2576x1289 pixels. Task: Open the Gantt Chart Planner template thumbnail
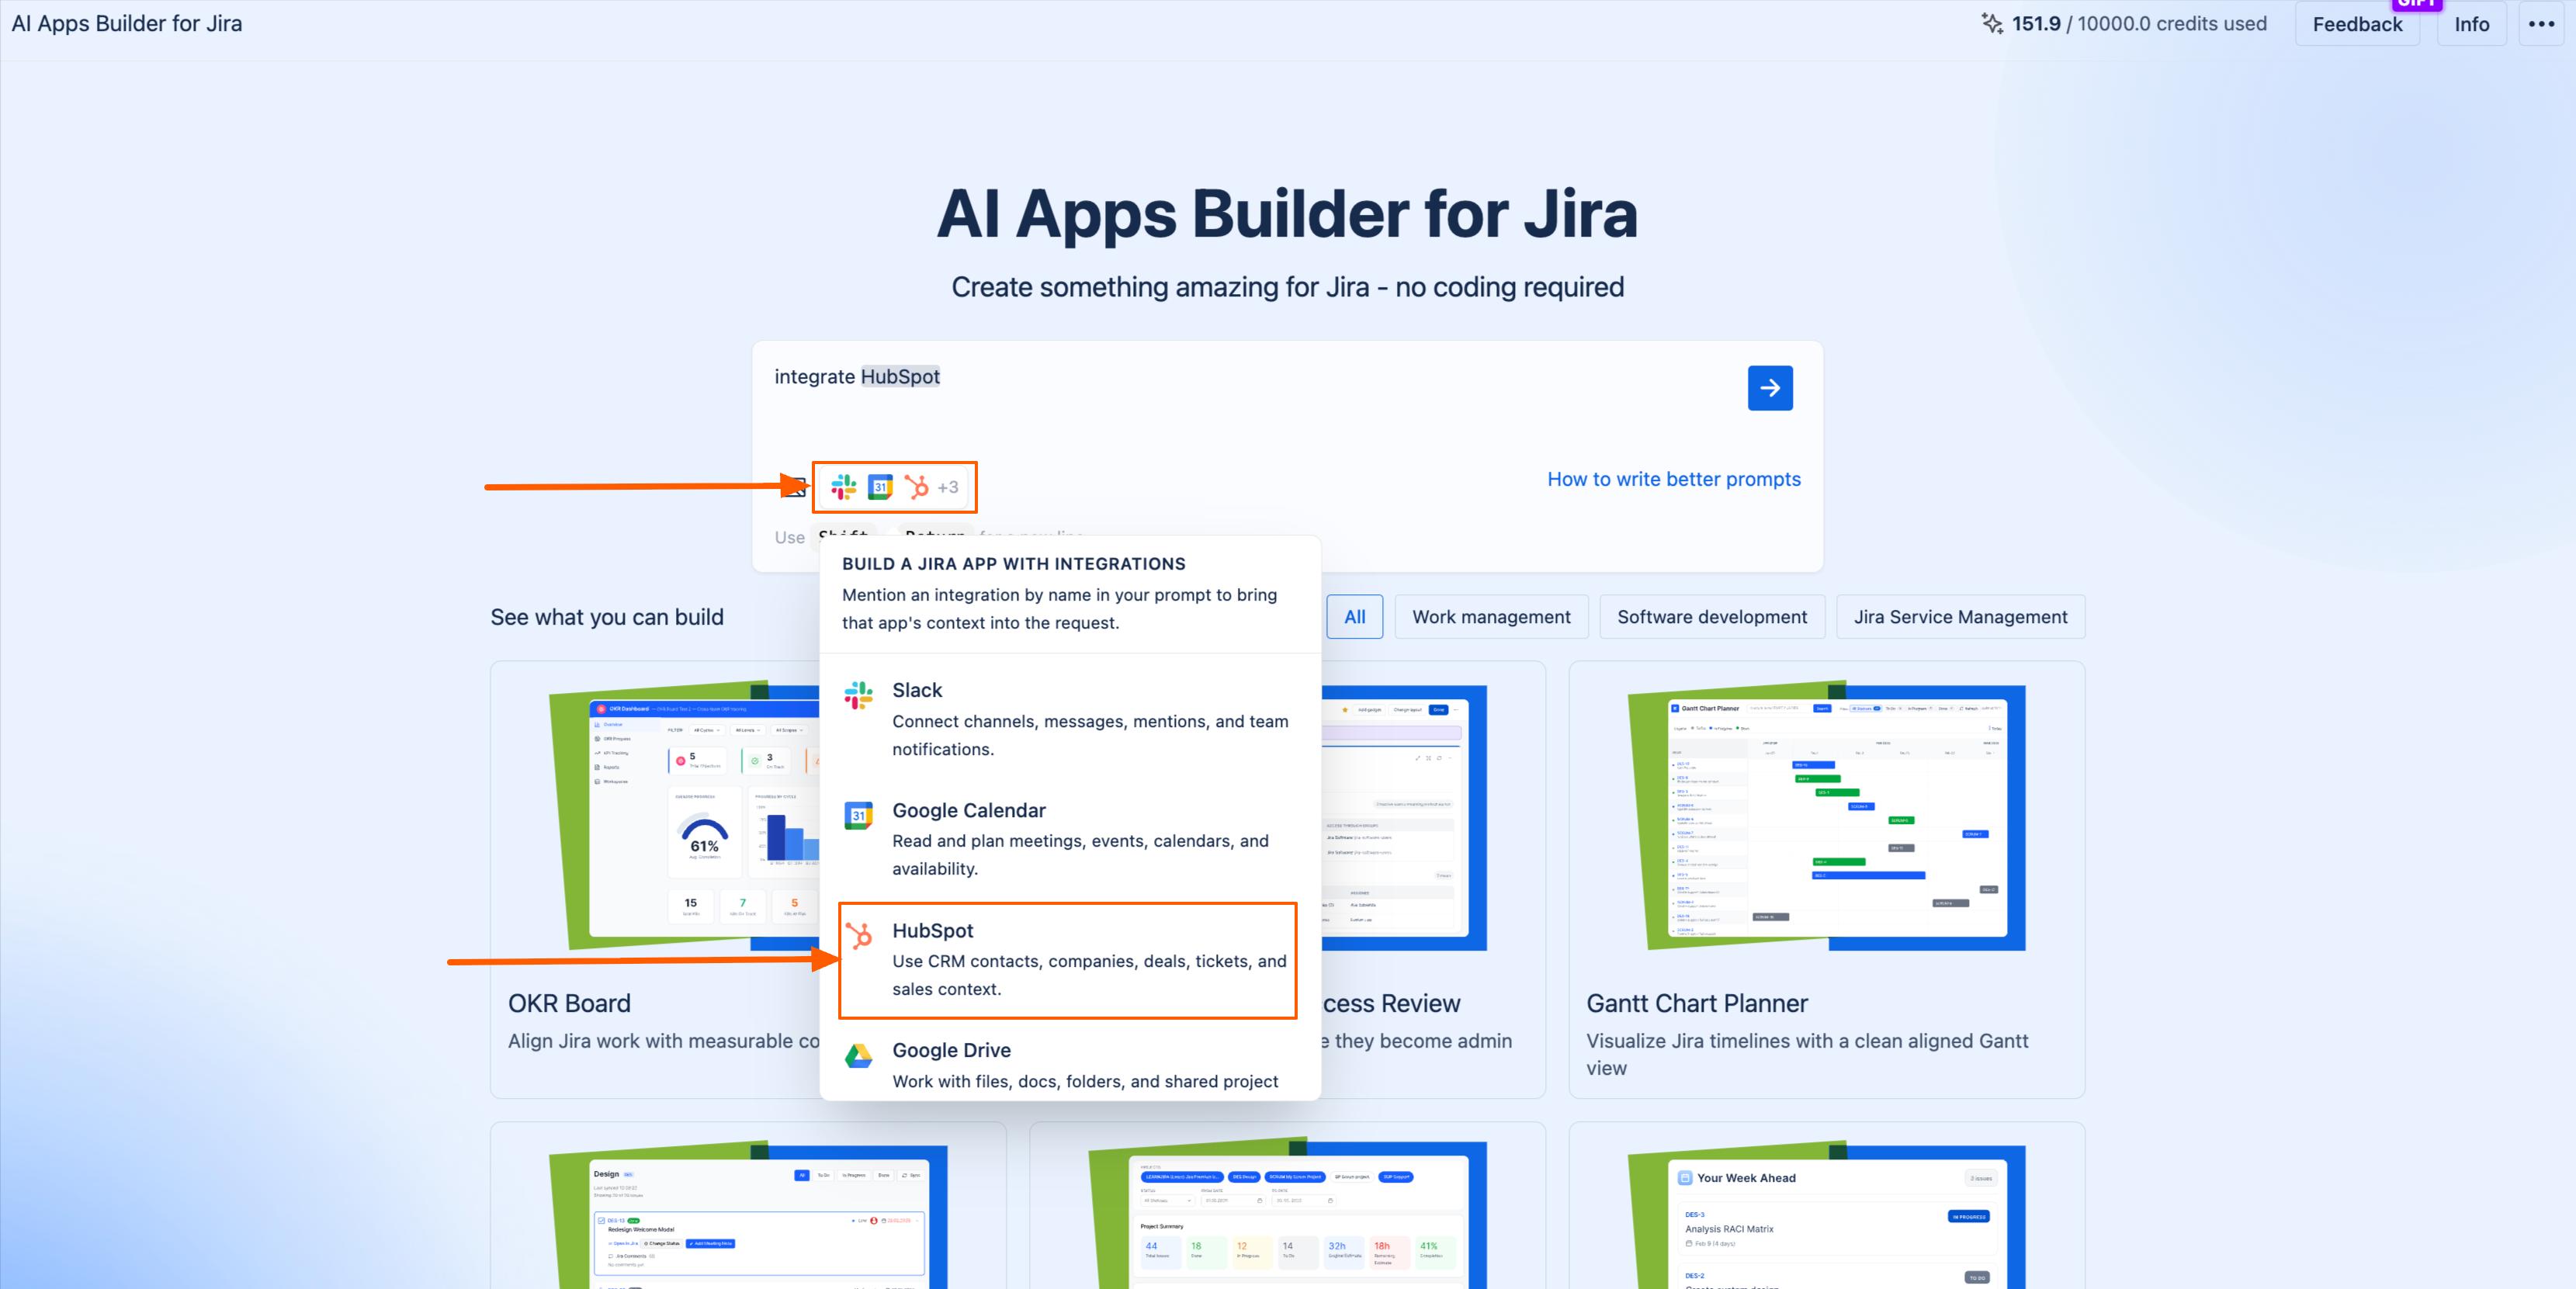(1826, 815)
